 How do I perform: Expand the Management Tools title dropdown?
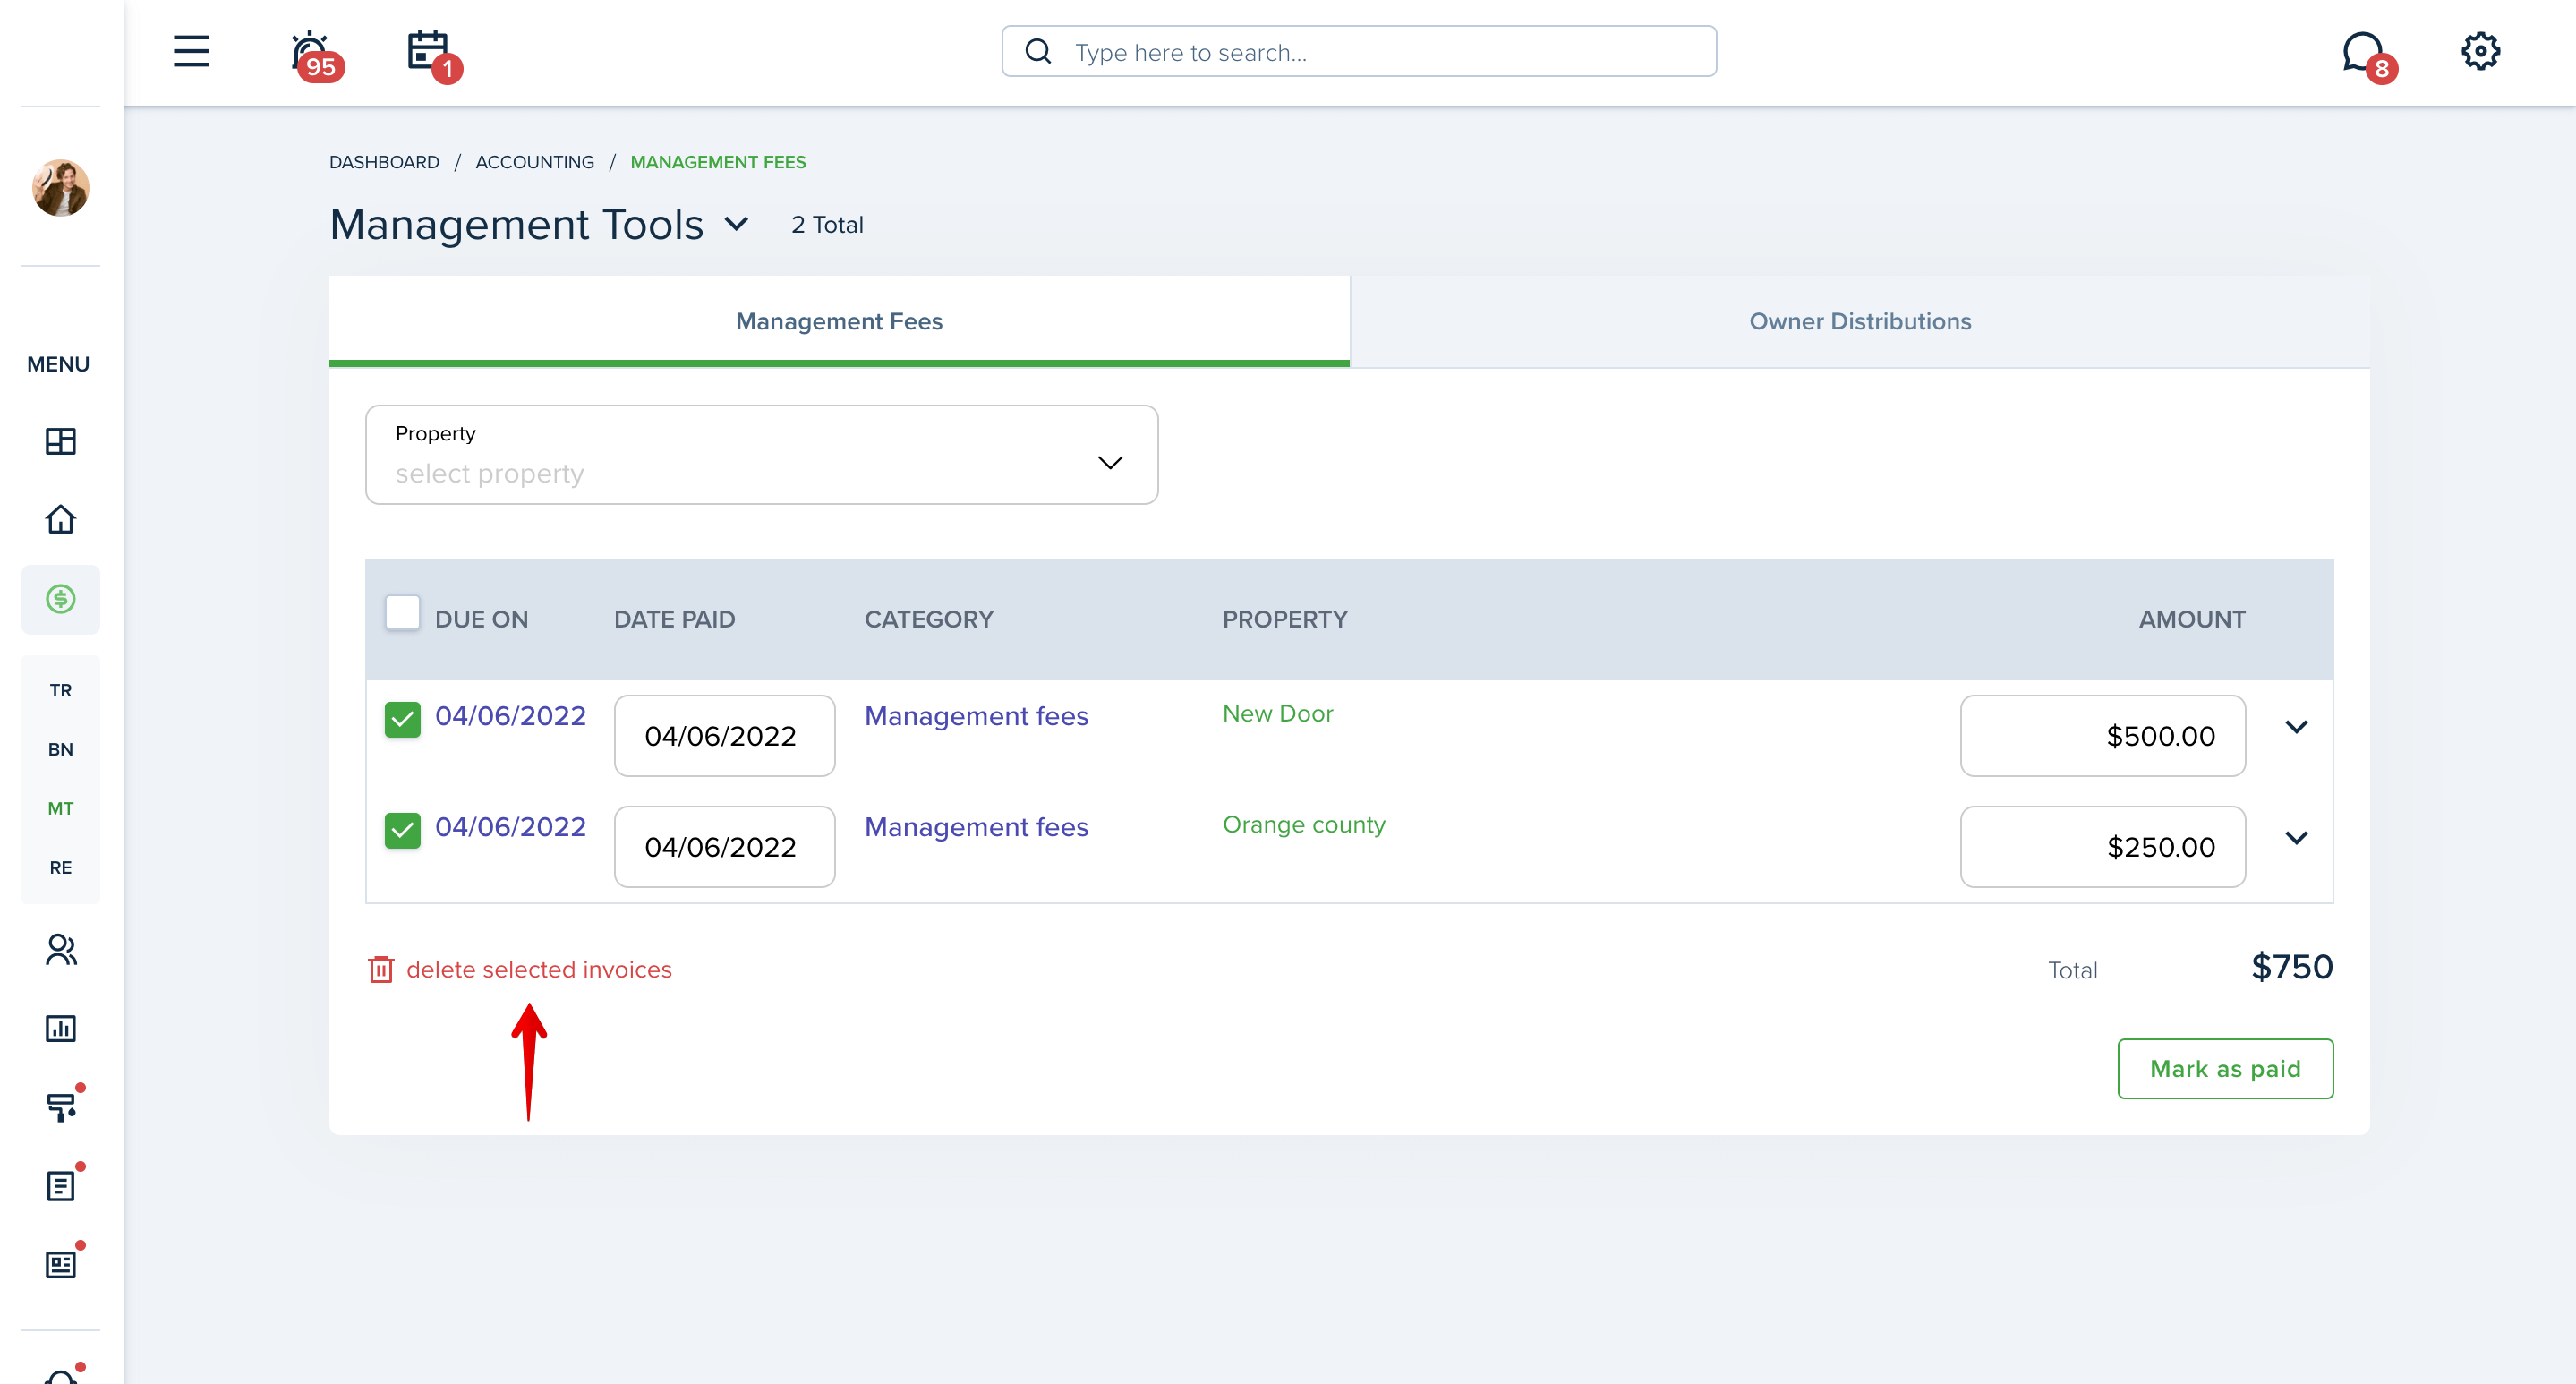click(x=736, y=224)
